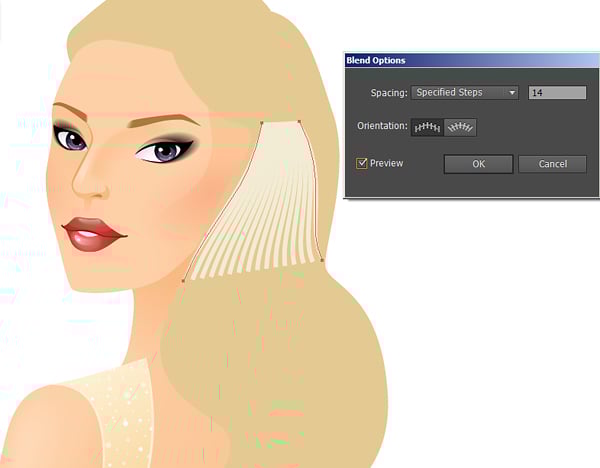Select Align to Path orientation icon
Viewport: 600px width, 468px height.
click(x=460, y=127)
